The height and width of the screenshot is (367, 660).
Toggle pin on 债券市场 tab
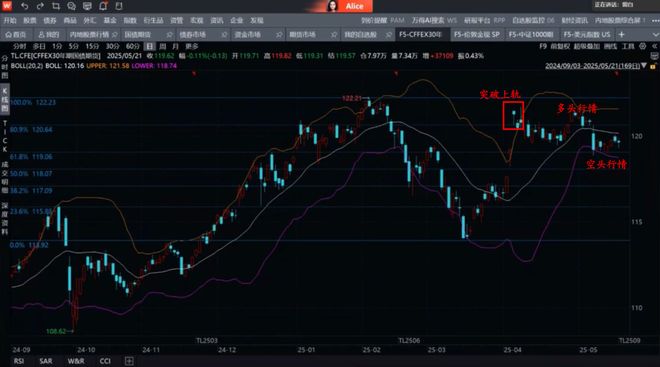click(224, 35)
